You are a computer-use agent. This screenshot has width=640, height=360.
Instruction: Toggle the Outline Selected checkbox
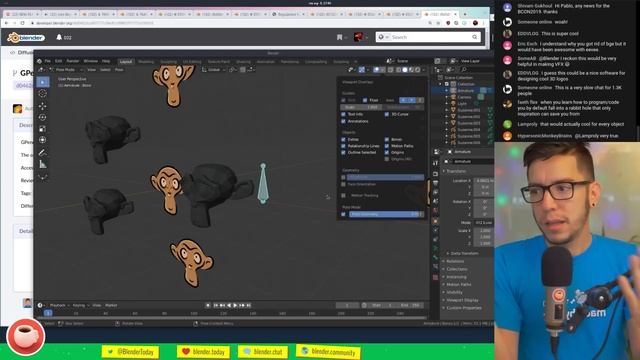[x=343, y=153]
